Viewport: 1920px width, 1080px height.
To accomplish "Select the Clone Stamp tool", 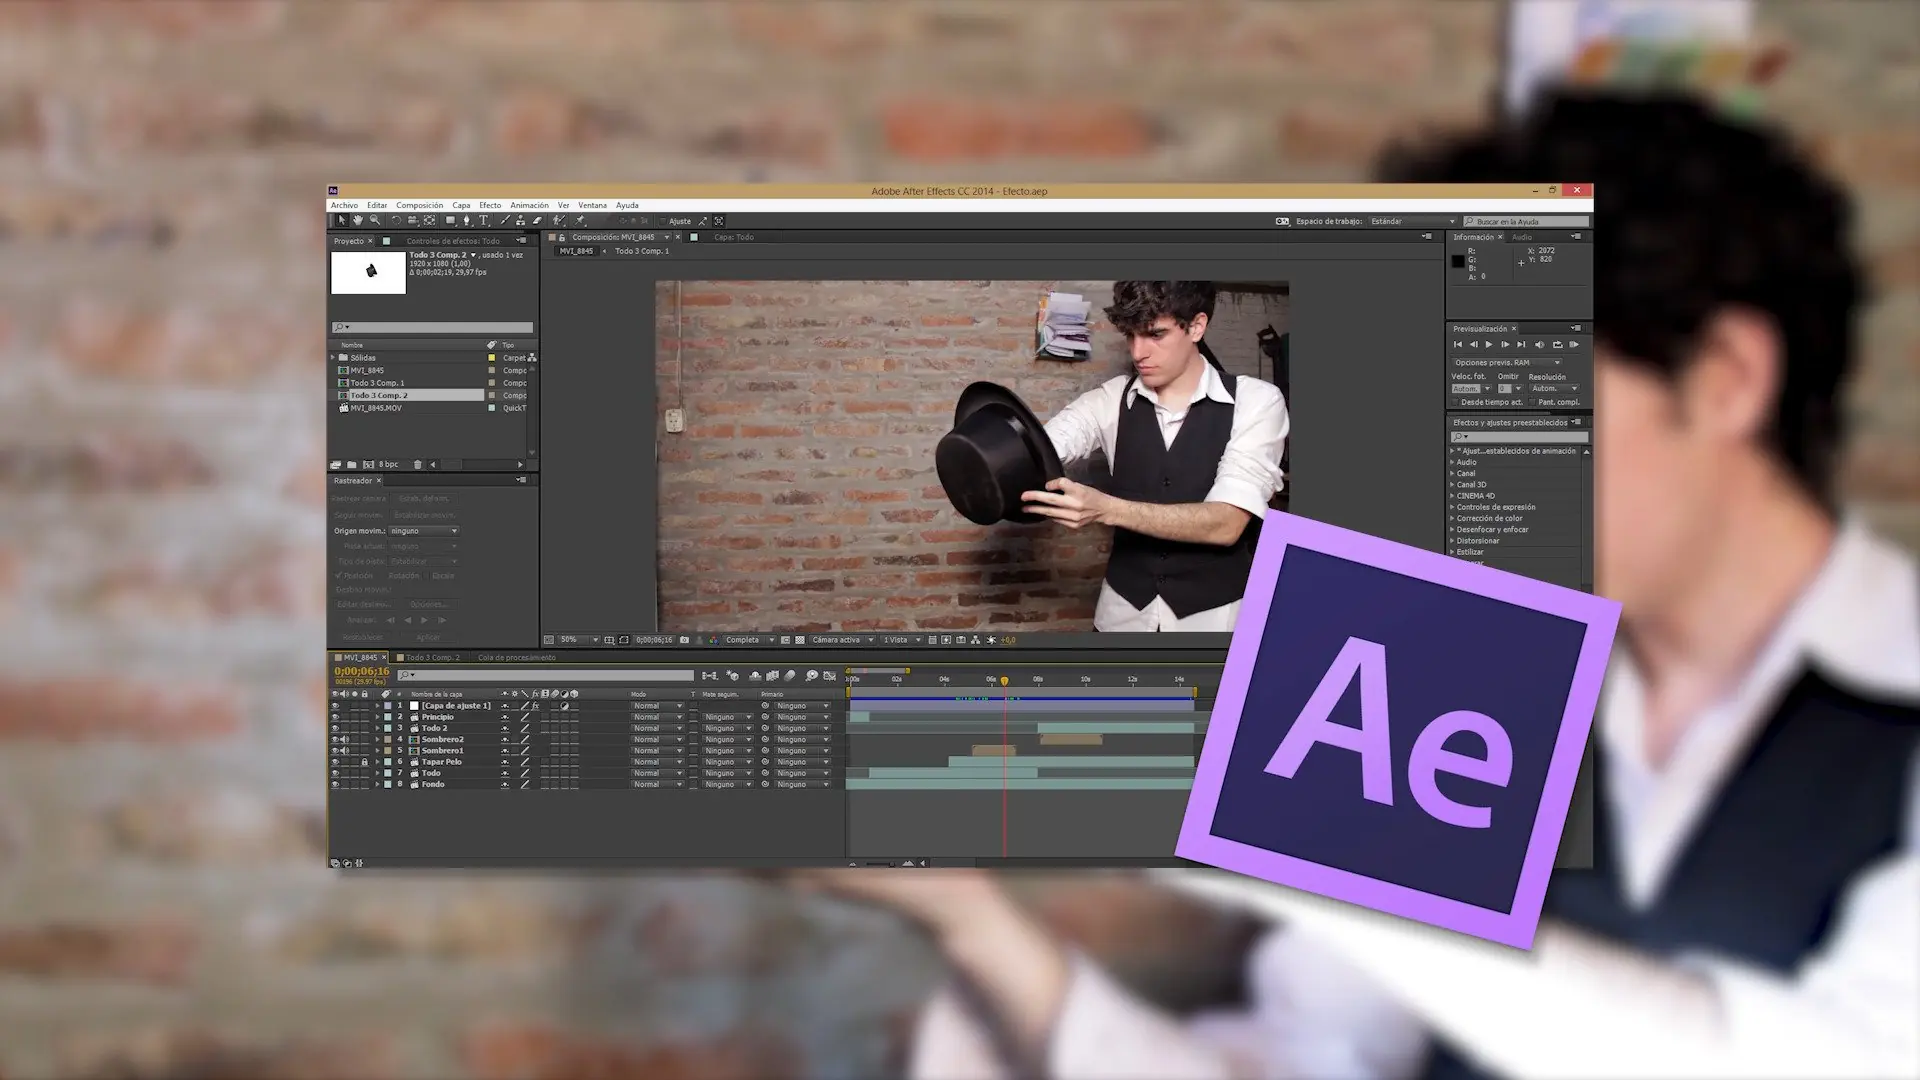I will (x=521, y=221).
